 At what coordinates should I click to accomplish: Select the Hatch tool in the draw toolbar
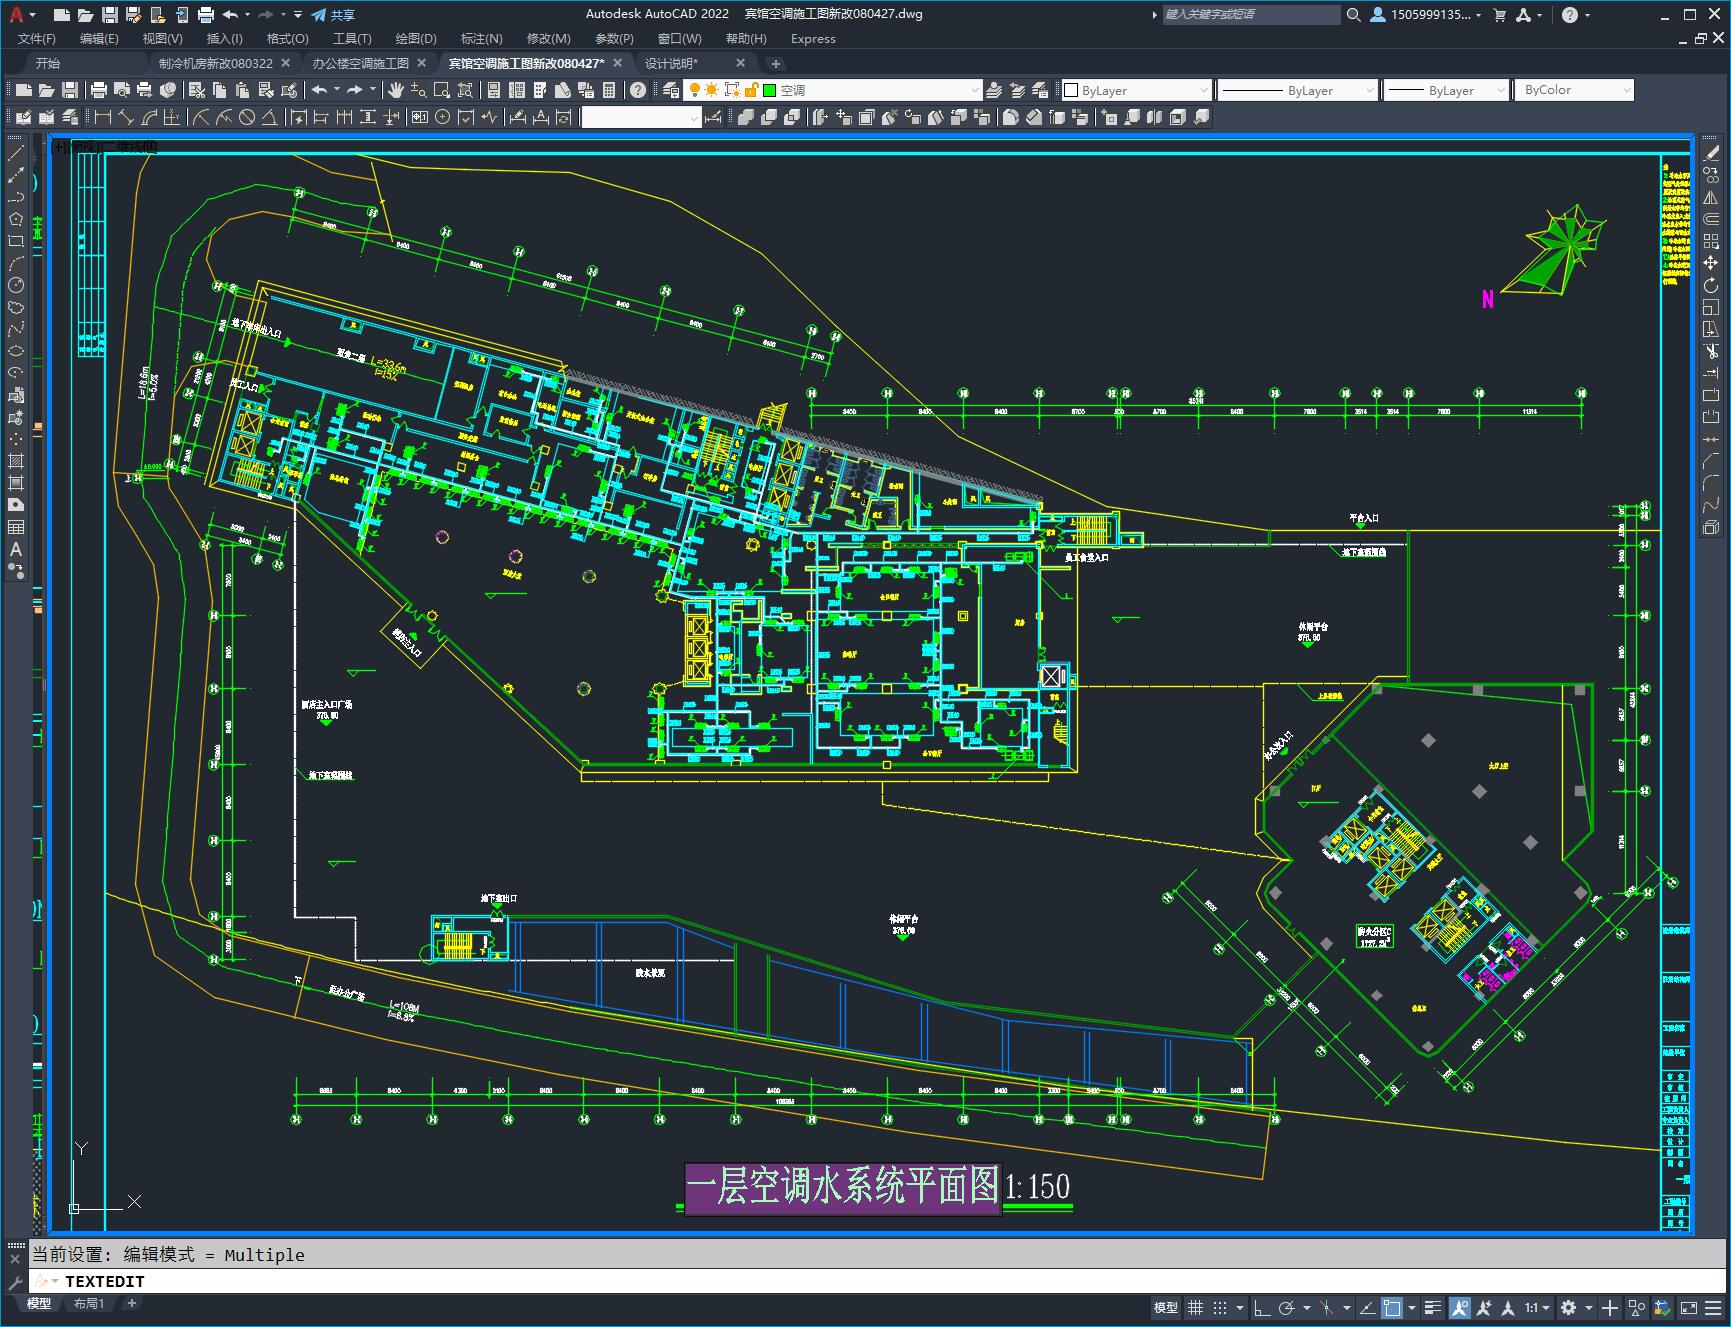[x=16, y=461]
